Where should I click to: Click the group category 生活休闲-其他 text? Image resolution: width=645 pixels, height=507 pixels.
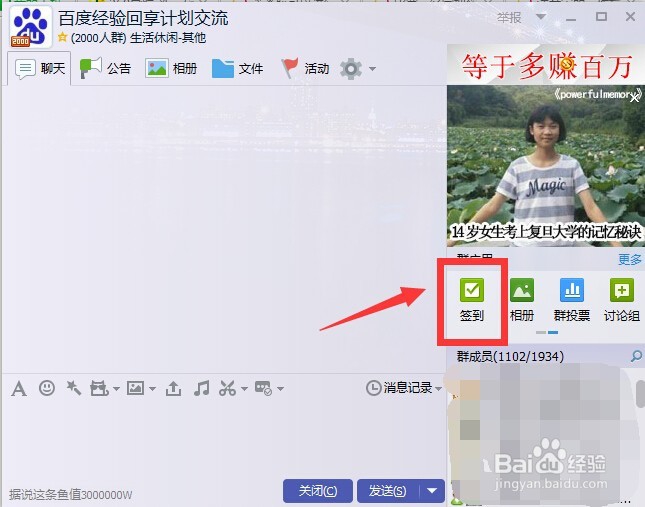pyautogui.click(x=167, y=38)
